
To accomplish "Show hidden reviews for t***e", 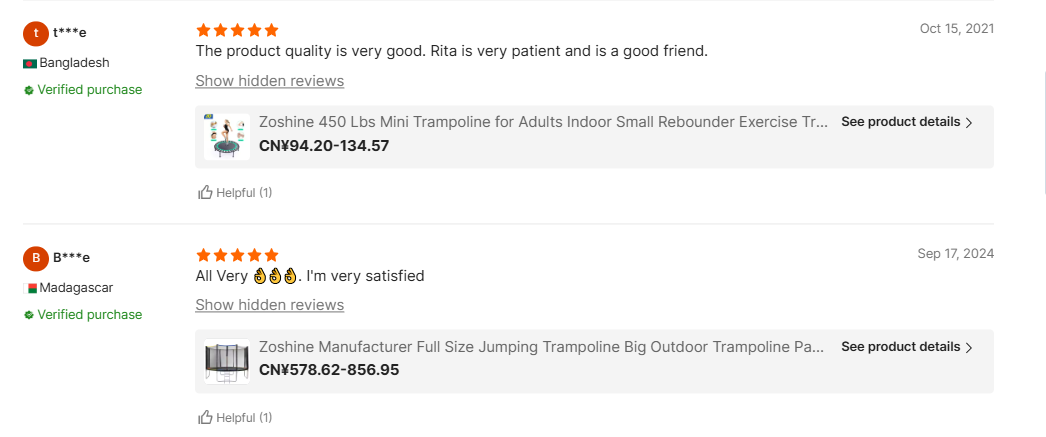I will [269, 81].
